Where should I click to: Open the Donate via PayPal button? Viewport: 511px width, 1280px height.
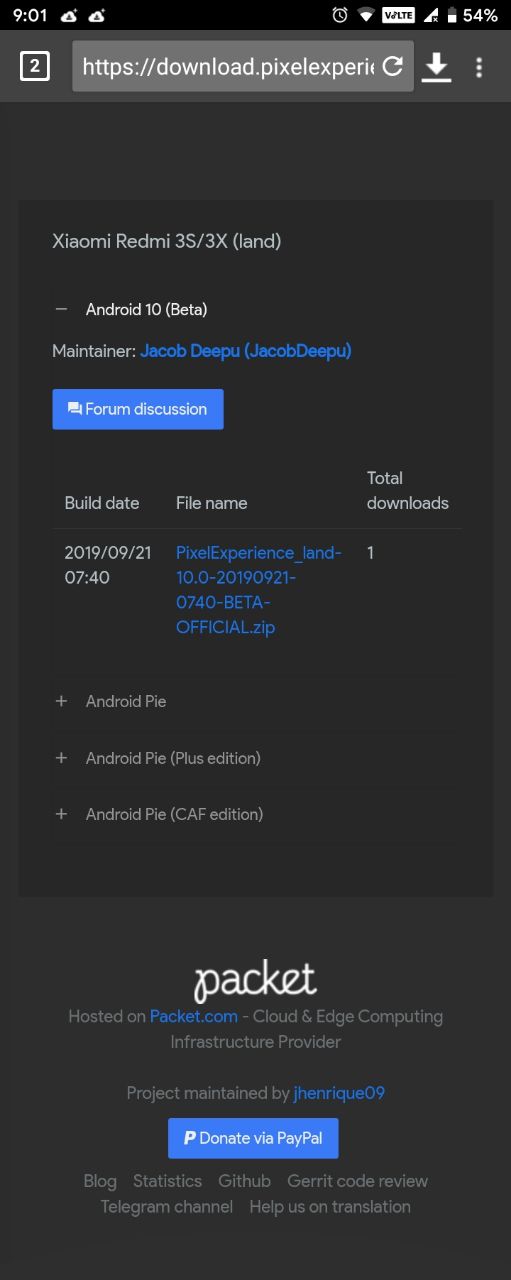pos(253,1138)
